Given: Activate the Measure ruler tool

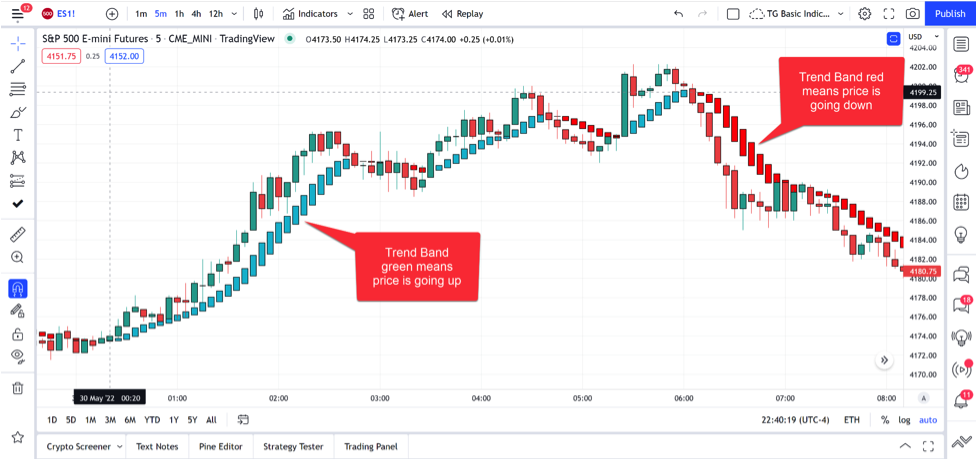Looking at the screenshot, I should pos(18,235).
